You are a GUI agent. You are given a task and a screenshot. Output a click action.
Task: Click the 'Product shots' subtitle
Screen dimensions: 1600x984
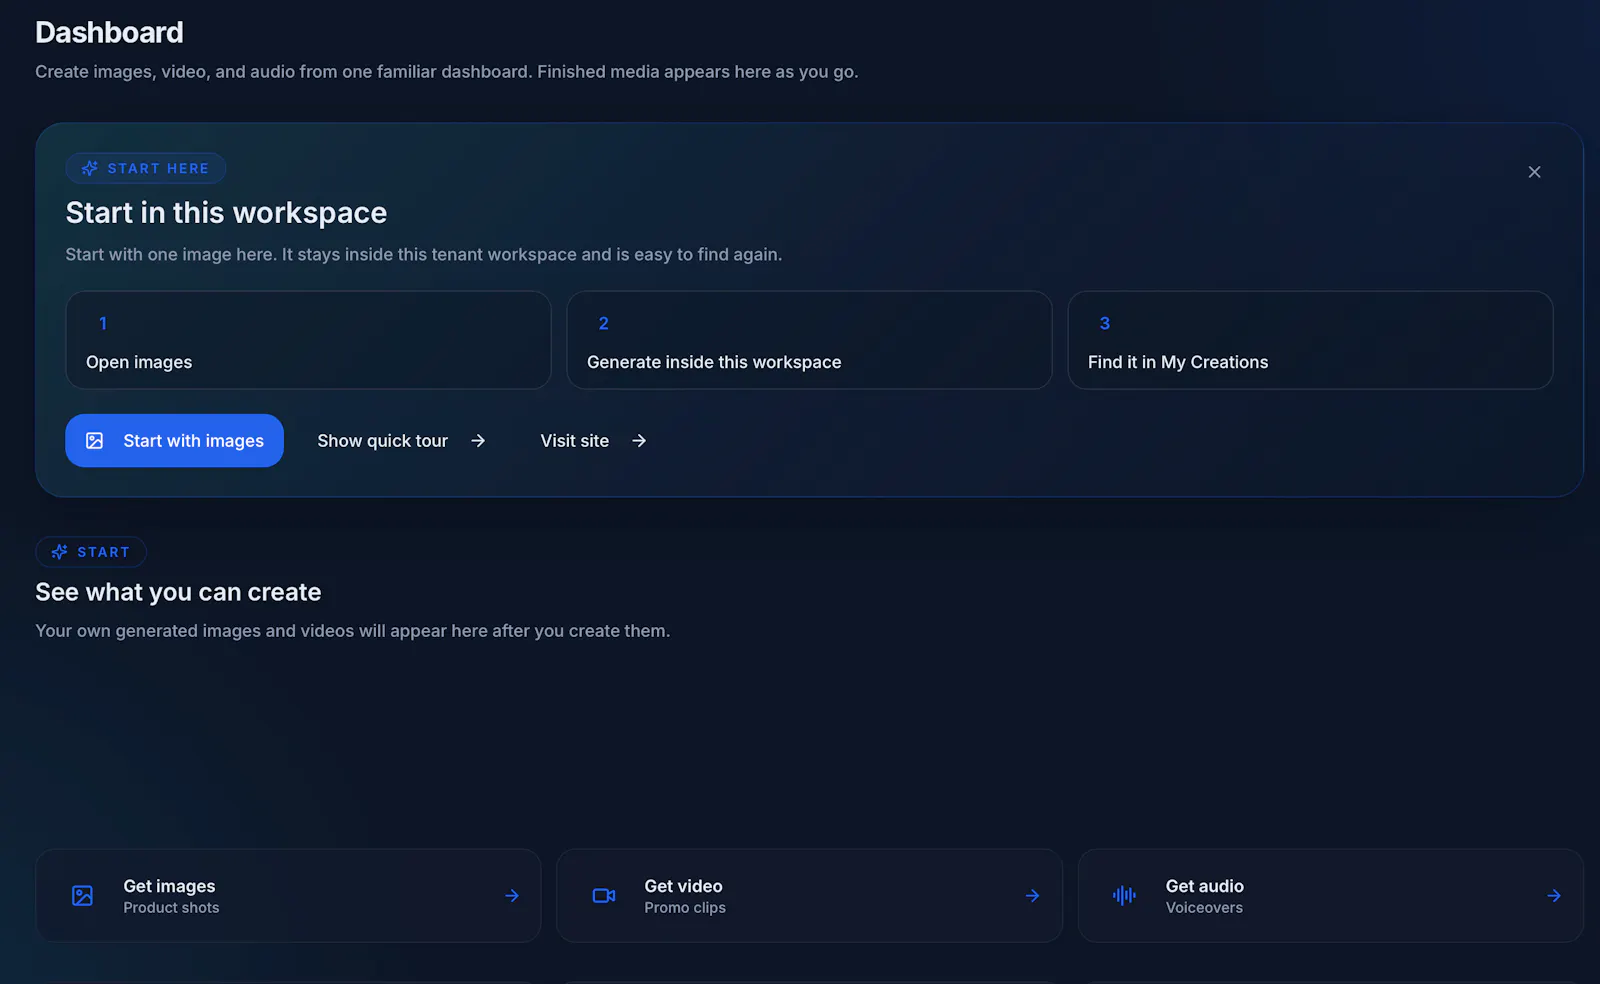[x=171, y=908]
